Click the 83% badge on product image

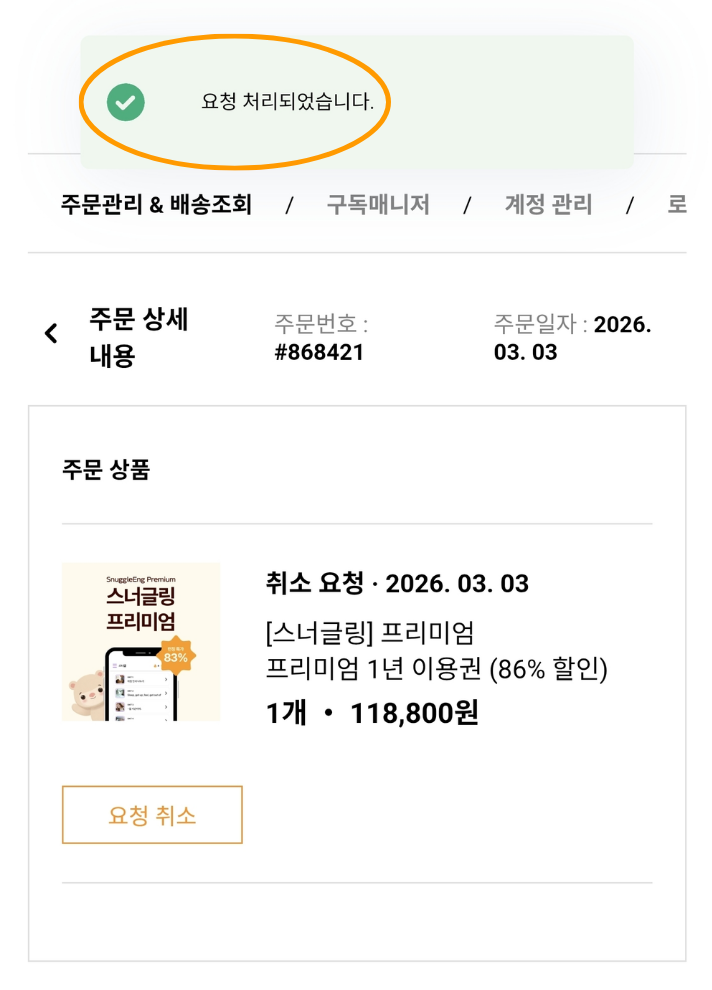click(176, 656)
